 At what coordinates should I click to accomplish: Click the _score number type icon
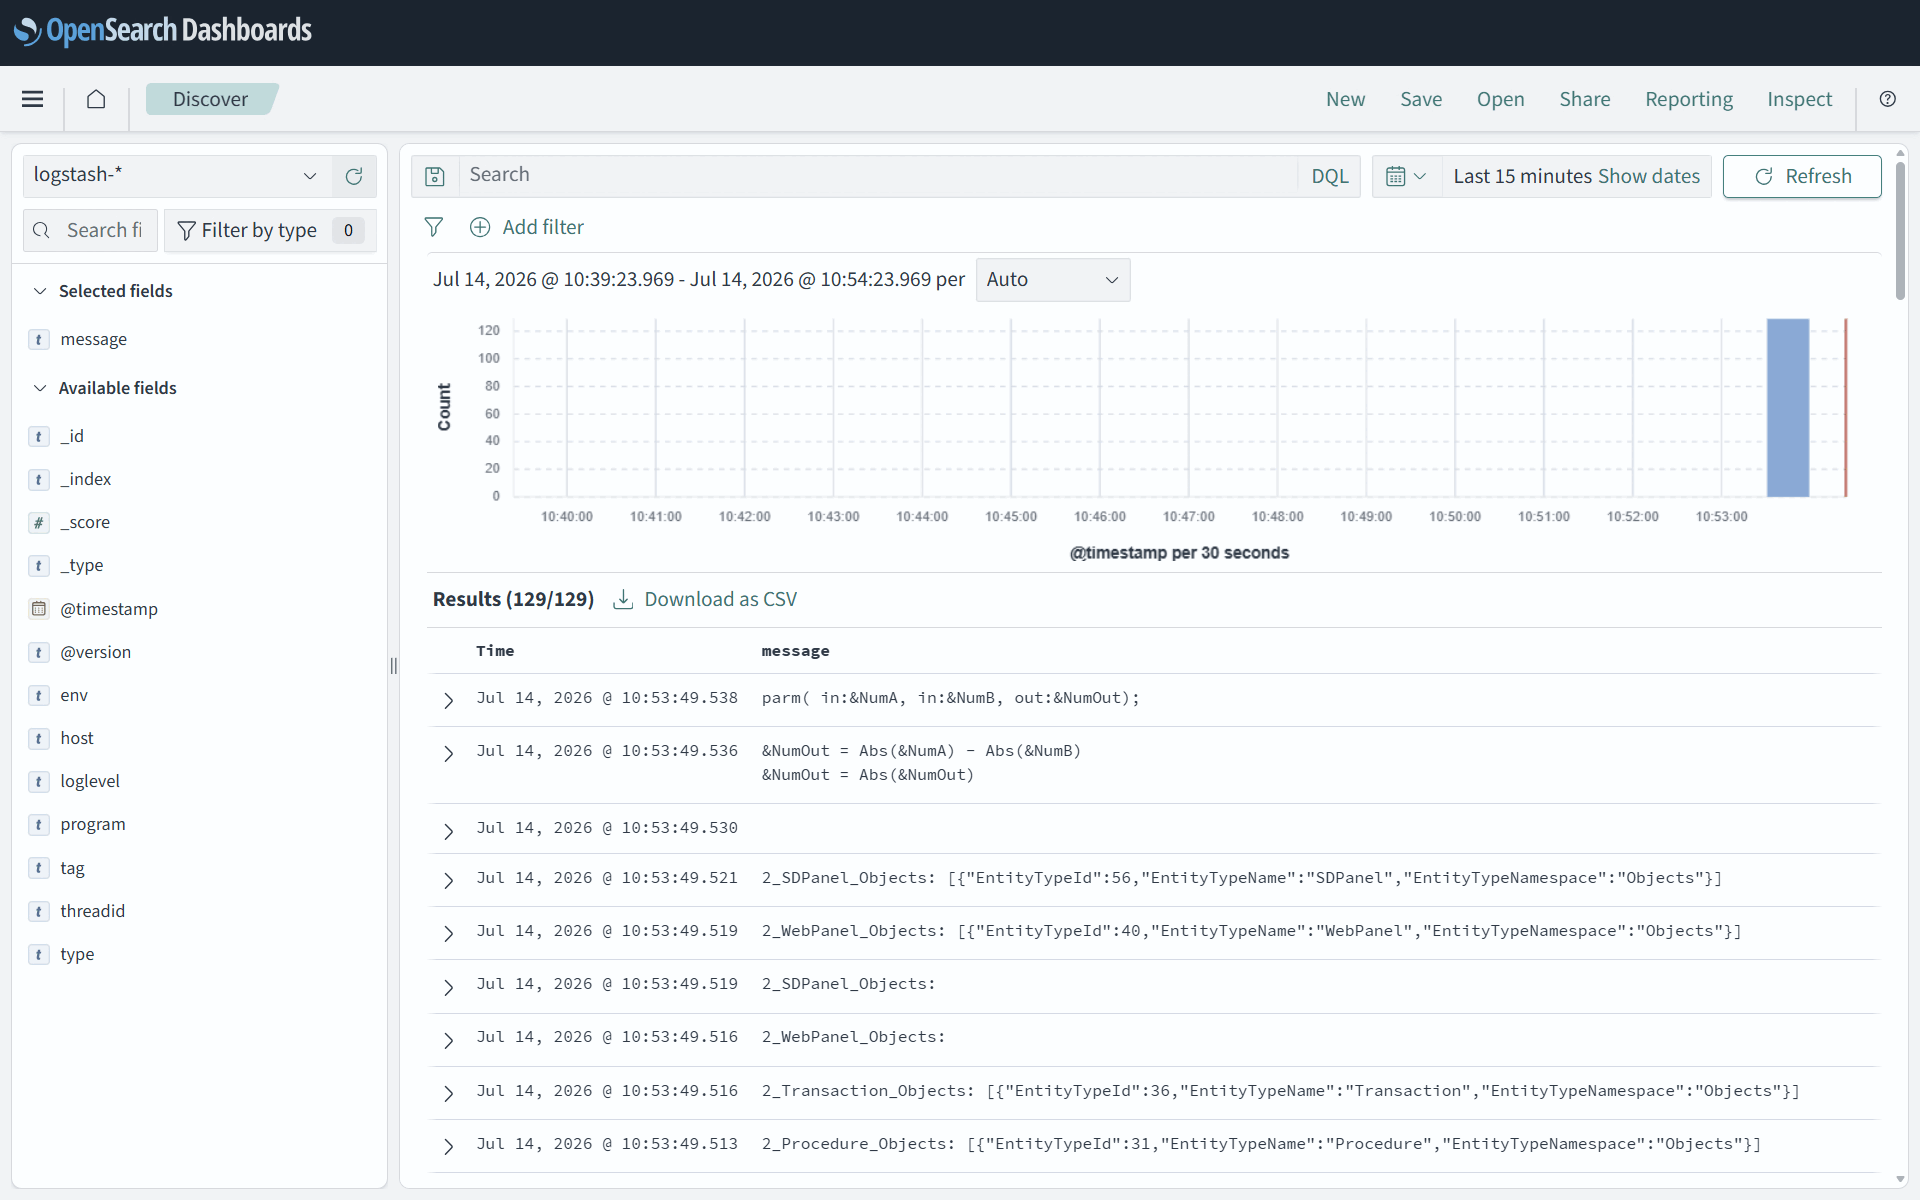[39, 522]
